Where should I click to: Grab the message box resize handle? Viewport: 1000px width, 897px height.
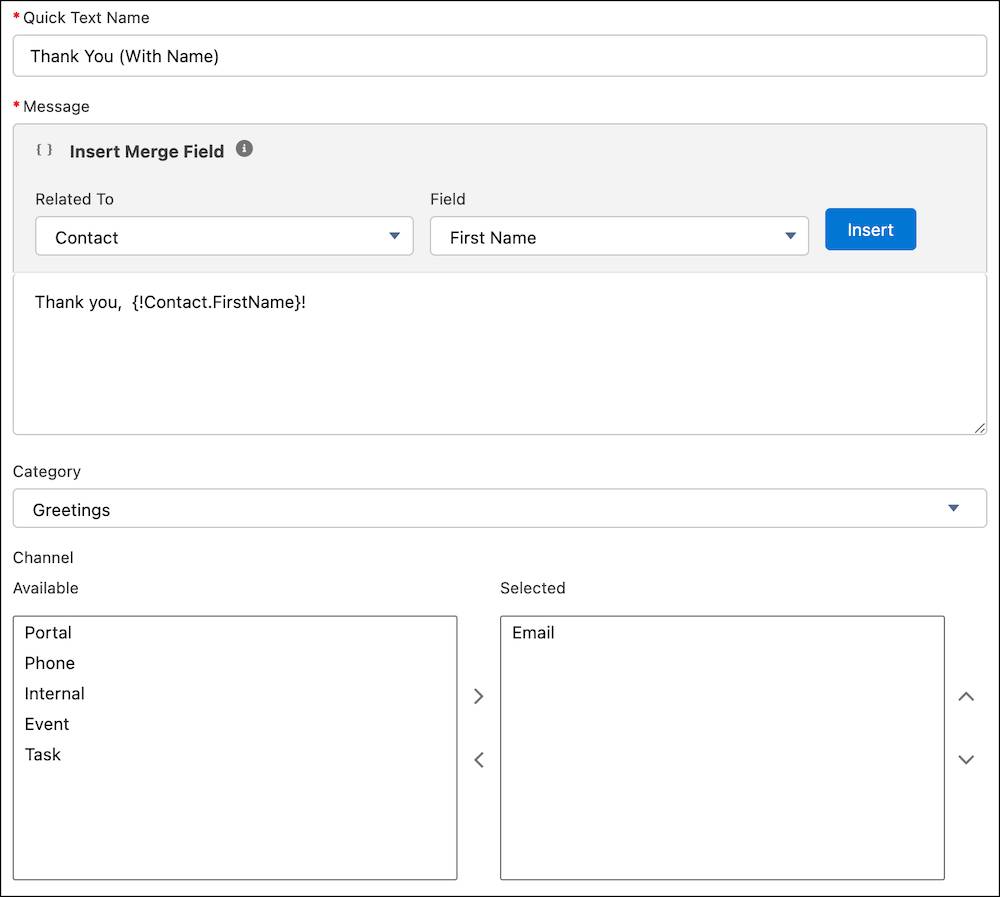(980, 428)
